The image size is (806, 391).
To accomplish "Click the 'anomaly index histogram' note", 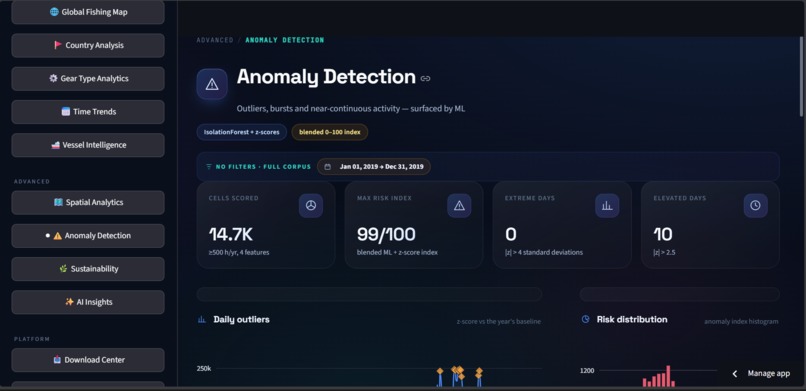I will [x=741, y=322].
